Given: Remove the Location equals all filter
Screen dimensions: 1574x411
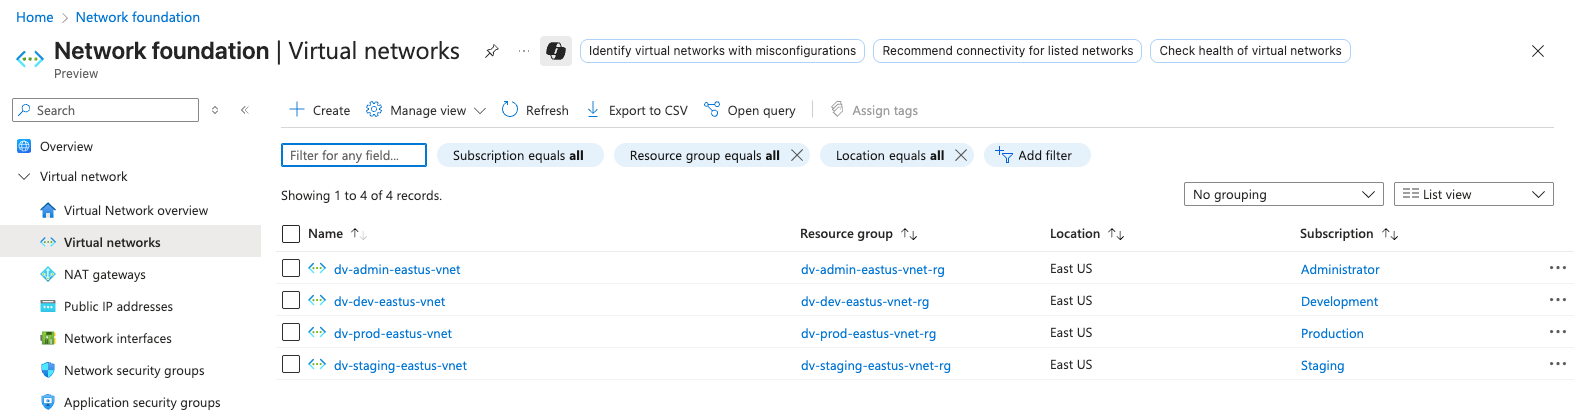Looking at the screenshot, I should pyautogui.click(x=961, y=155).
